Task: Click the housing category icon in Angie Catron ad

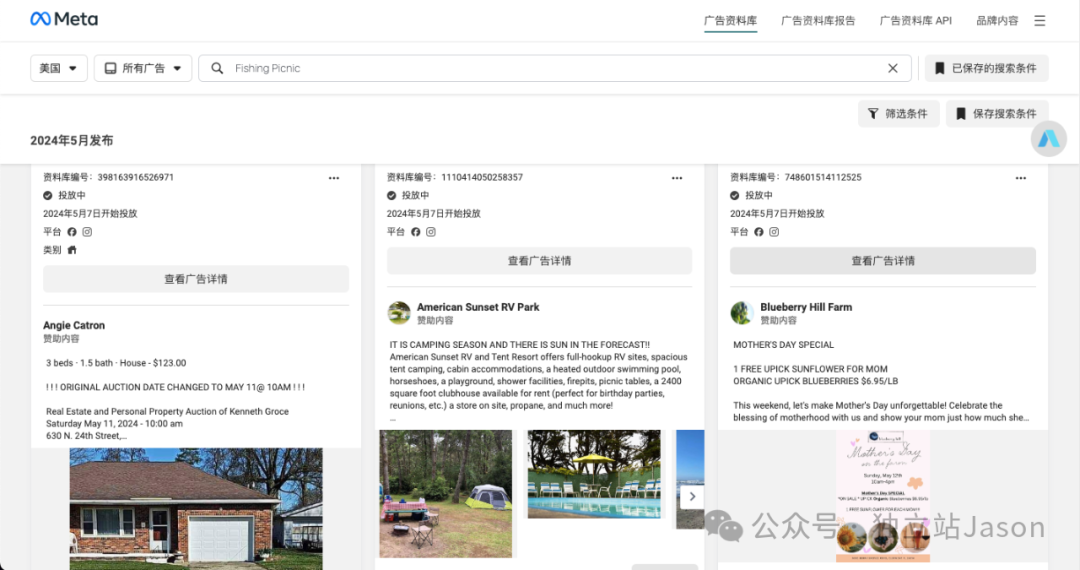Action: point(72,250)
